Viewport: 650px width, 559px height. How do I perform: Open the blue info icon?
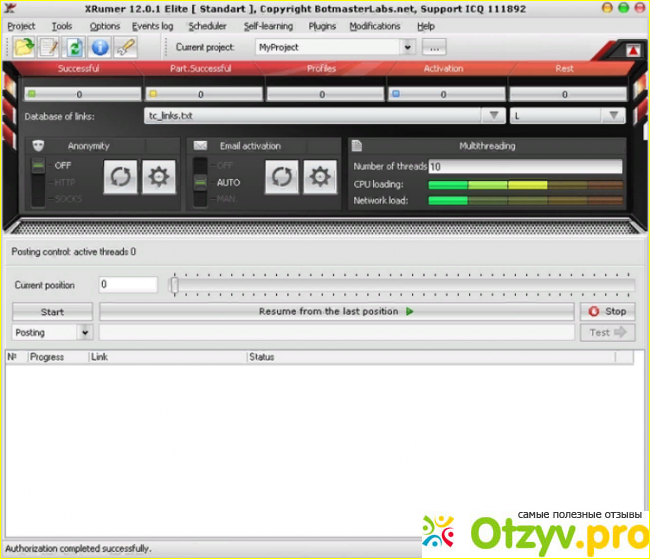point(100,47)
